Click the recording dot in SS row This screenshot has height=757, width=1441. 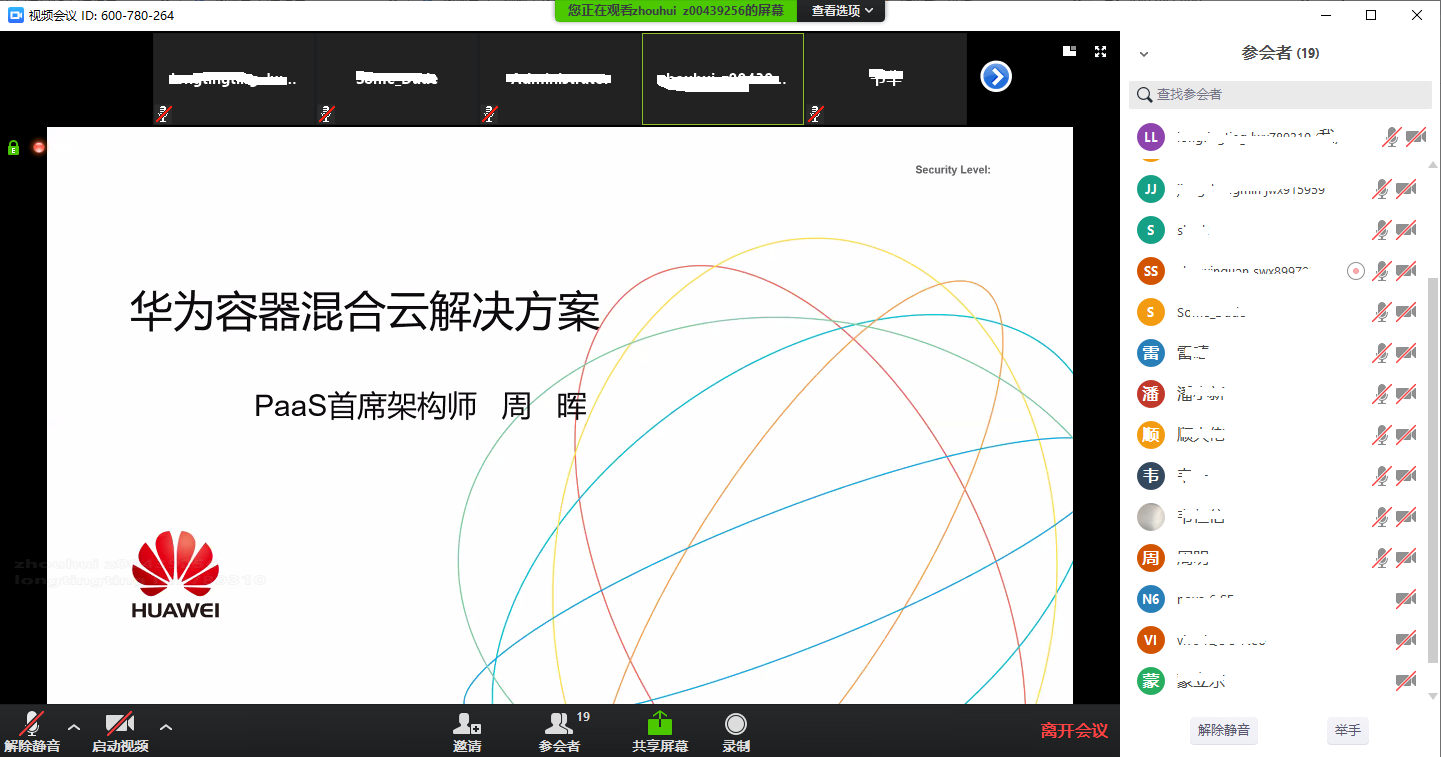point(1356,271)
